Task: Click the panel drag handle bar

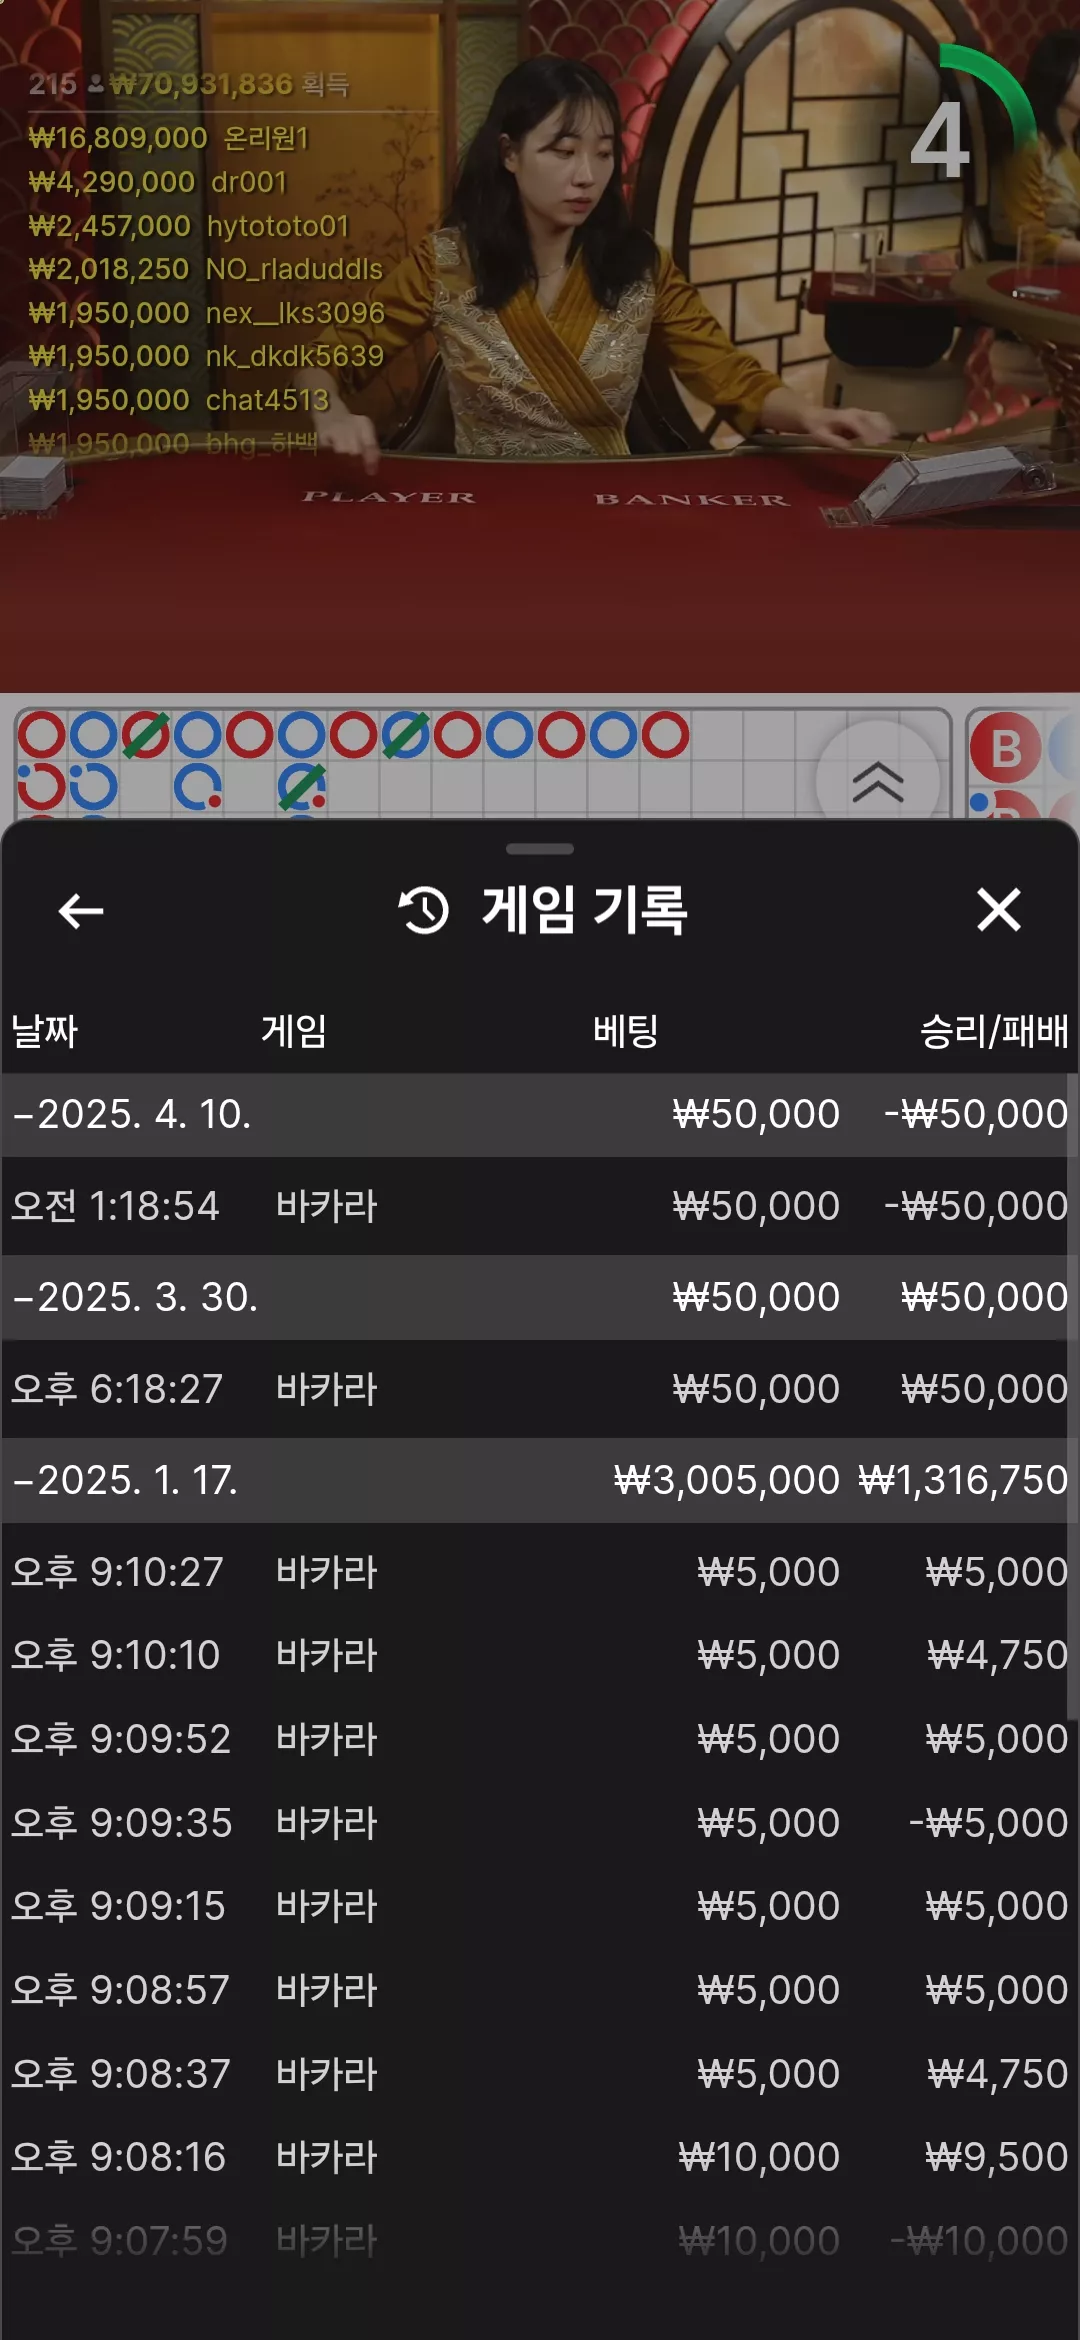Action: click(x=540, y=849)
